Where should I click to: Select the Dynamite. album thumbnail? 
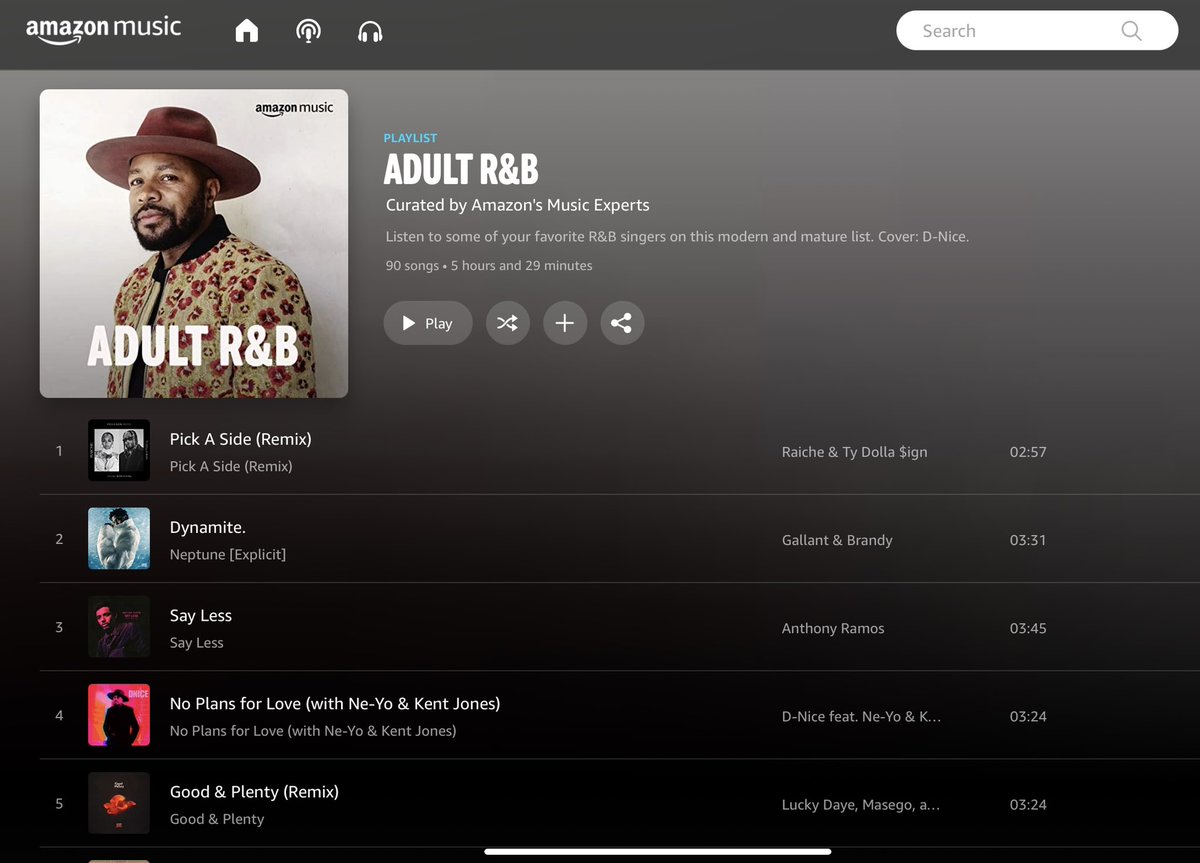tap(119, 539)
